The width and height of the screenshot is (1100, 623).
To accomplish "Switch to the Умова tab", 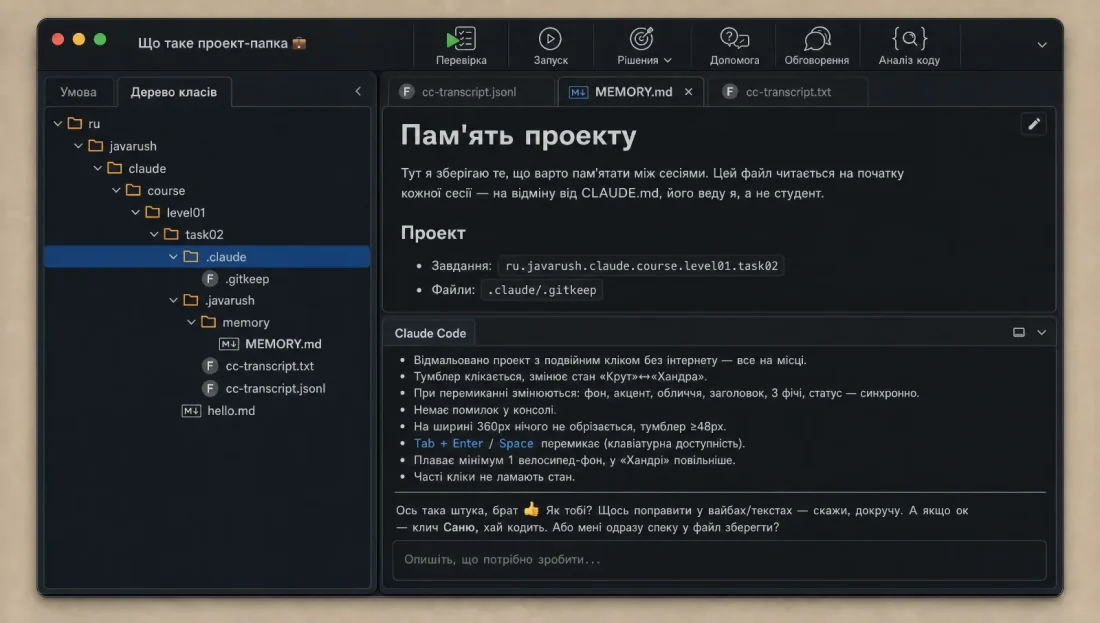I will 79,92.
